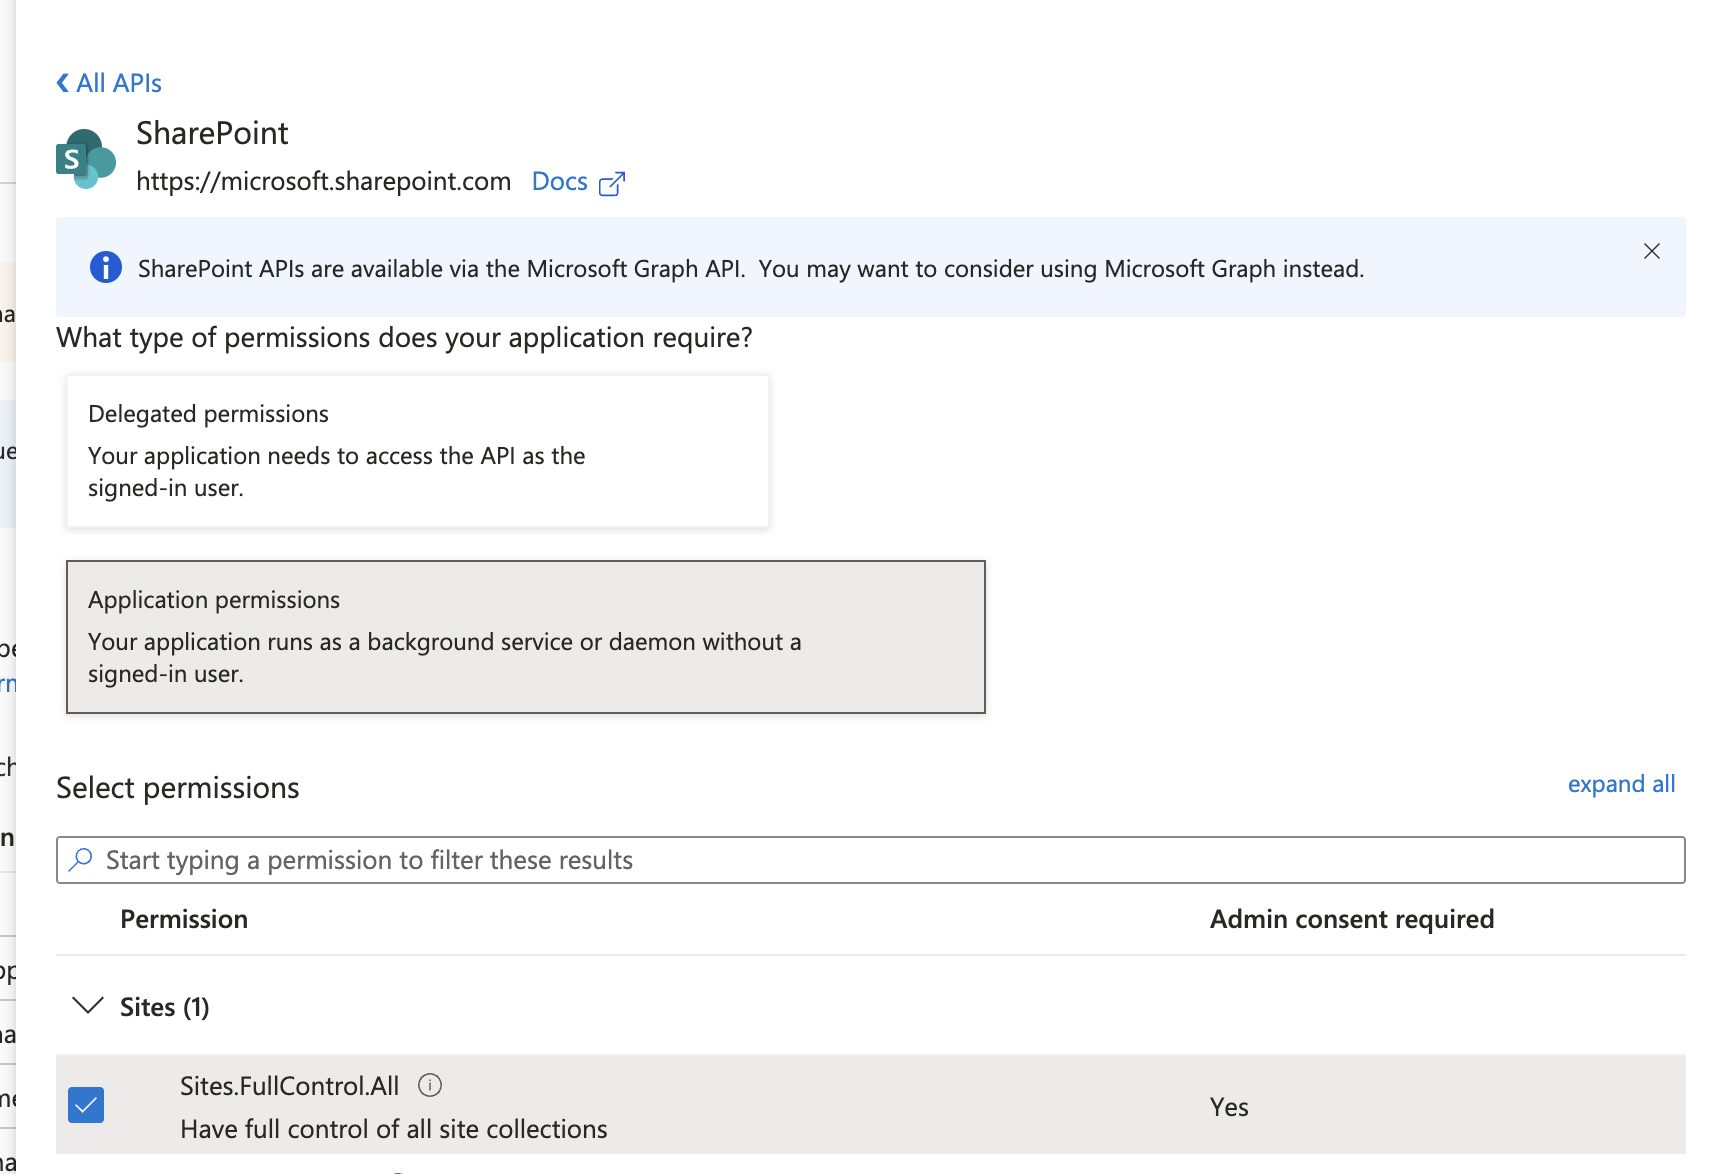The image size is (1712, 1174).
Task: Click the external link icon next to Docs
Action: pyautogui.click(x=612, y=183)
